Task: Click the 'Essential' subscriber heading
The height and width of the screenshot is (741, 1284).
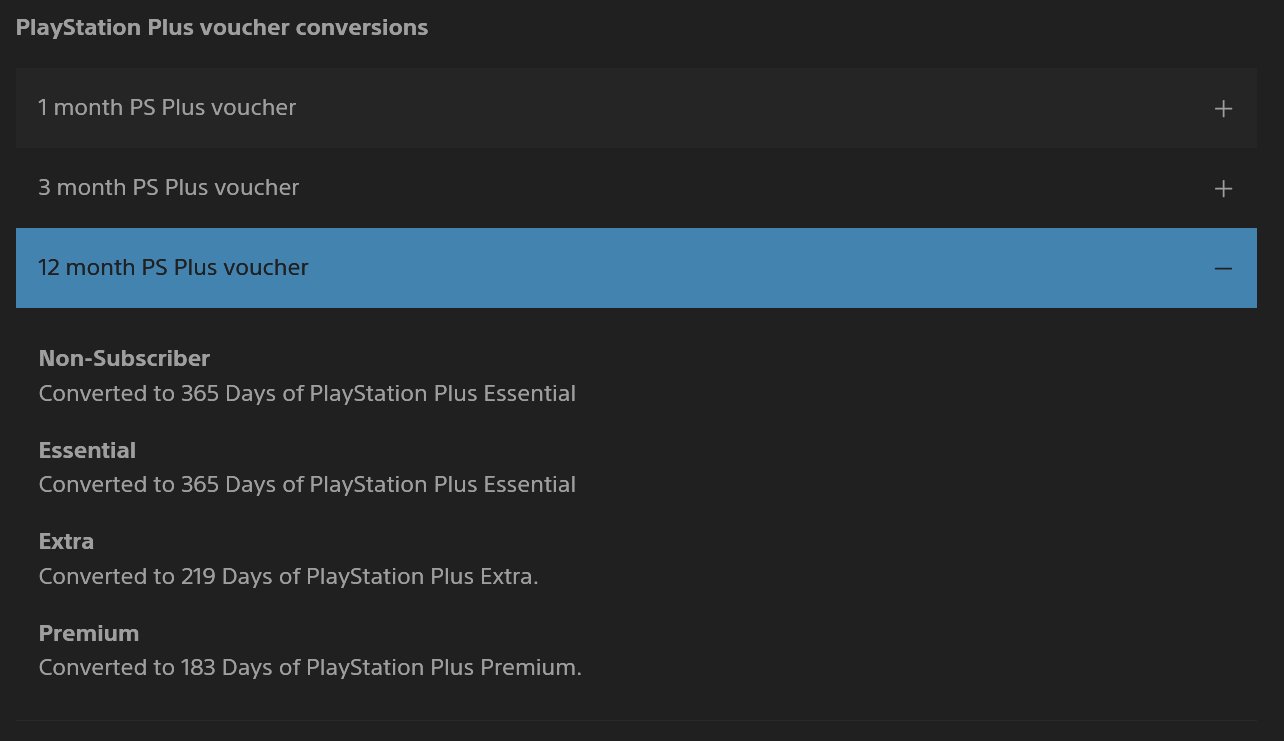Action: pyautogui.click(x=87, y=450)
